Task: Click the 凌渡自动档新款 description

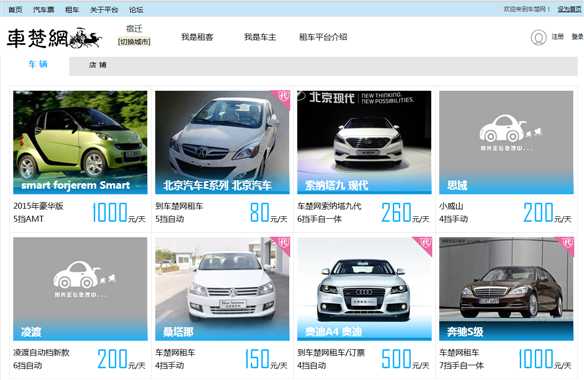Action: tap(41, 352)
